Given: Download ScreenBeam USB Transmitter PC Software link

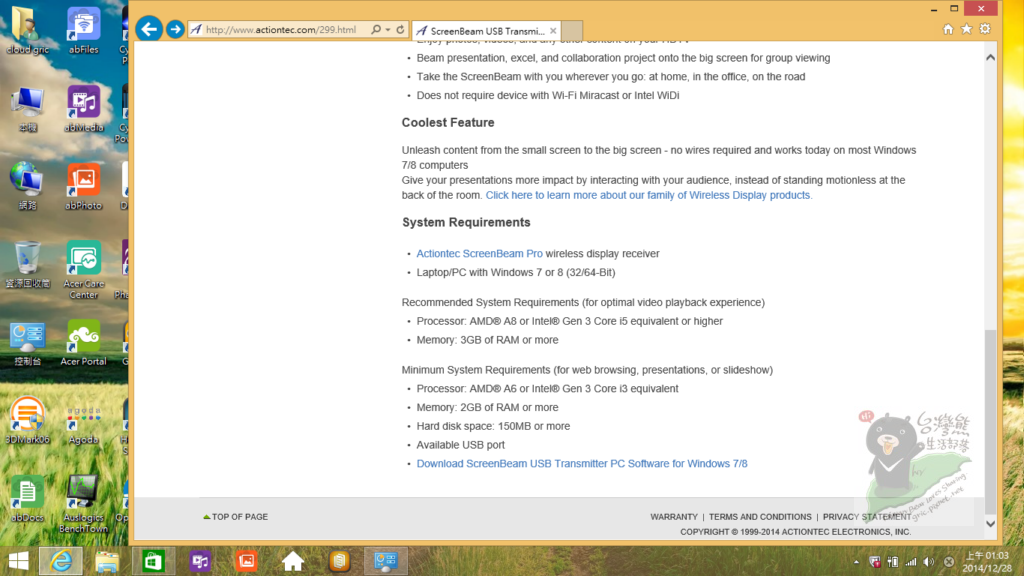Looking at the screenshot, I should tap(582, 464).
